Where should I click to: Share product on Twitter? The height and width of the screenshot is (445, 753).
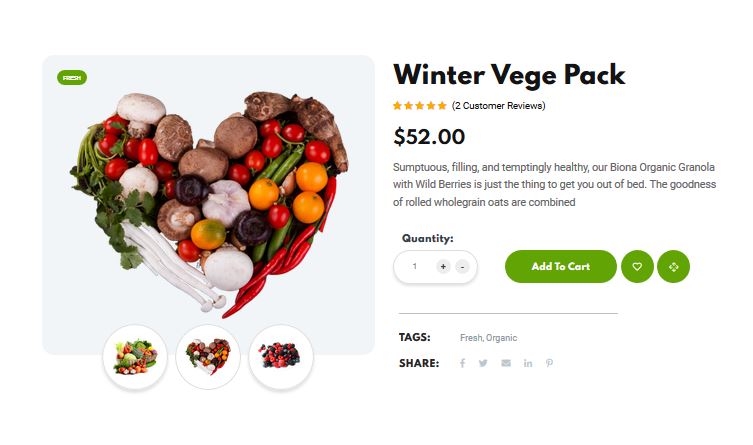[483, 363]
